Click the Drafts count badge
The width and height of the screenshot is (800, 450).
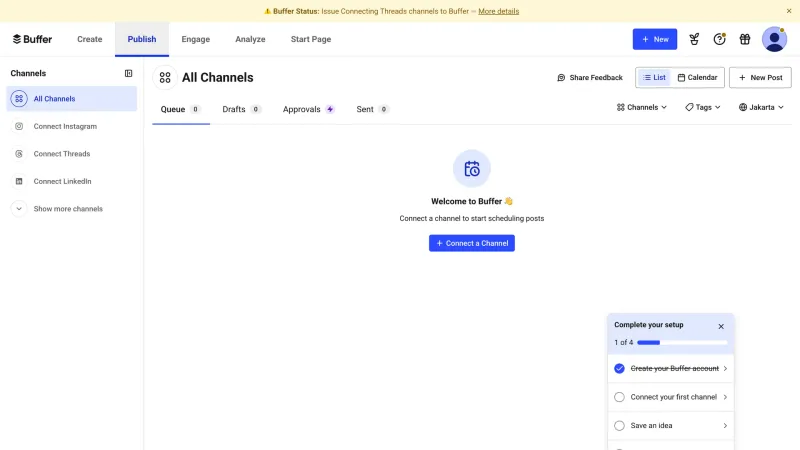(x=256, y=109)
